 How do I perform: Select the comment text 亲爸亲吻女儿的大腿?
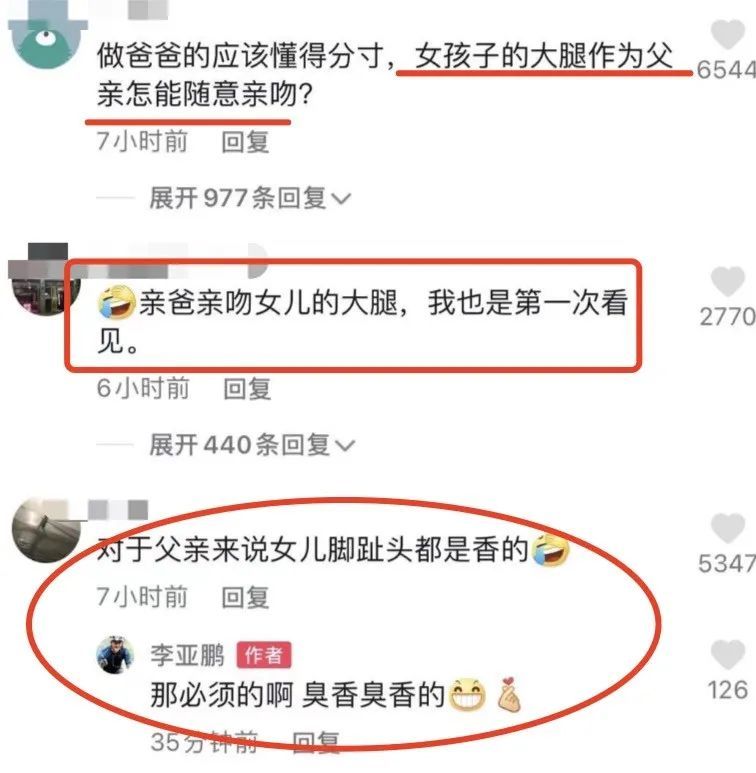click(x=269, y=302)
